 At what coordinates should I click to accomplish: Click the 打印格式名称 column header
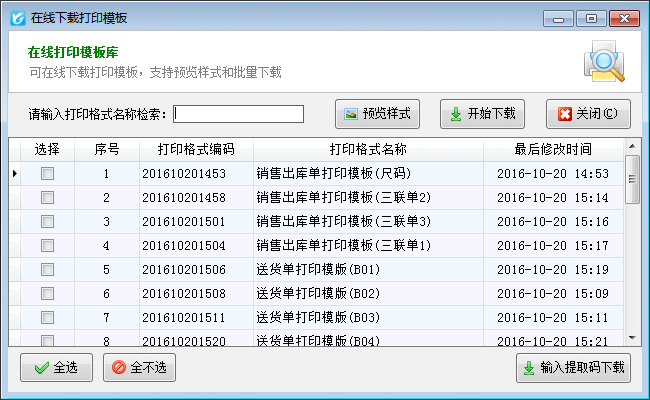368,149
